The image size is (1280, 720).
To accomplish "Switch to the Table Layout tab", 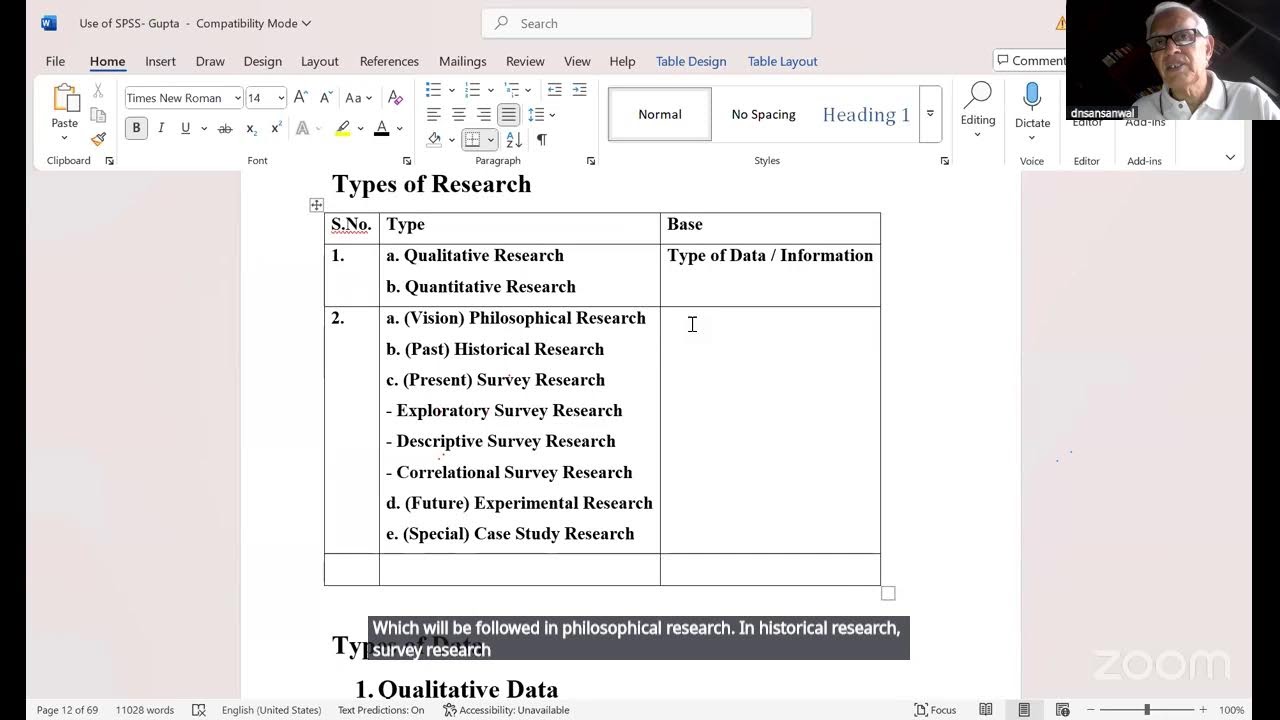I will tap(783, 61).
